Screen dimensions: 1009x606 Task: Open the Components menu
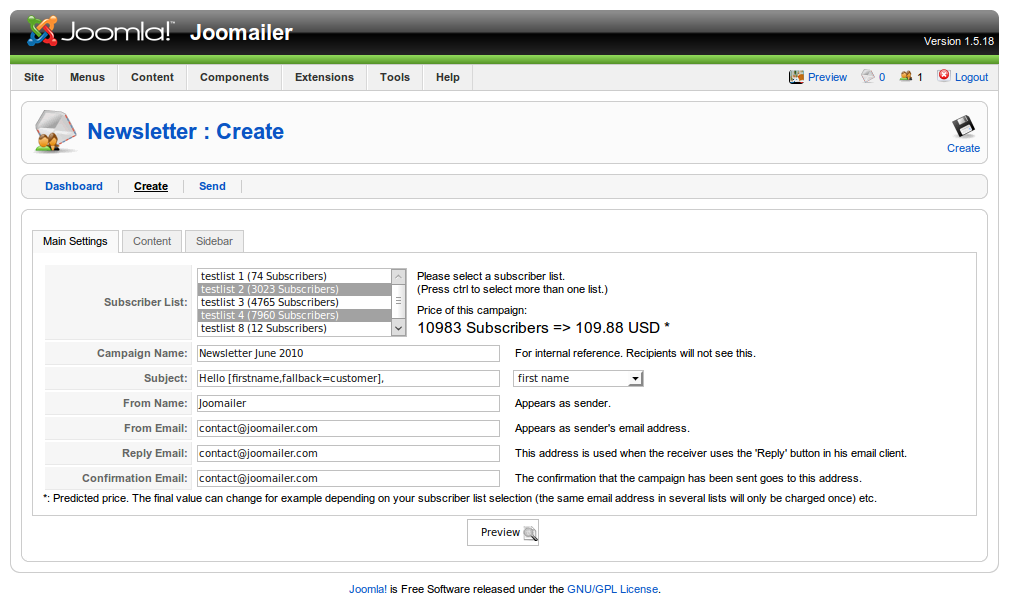tap(234, 77)
